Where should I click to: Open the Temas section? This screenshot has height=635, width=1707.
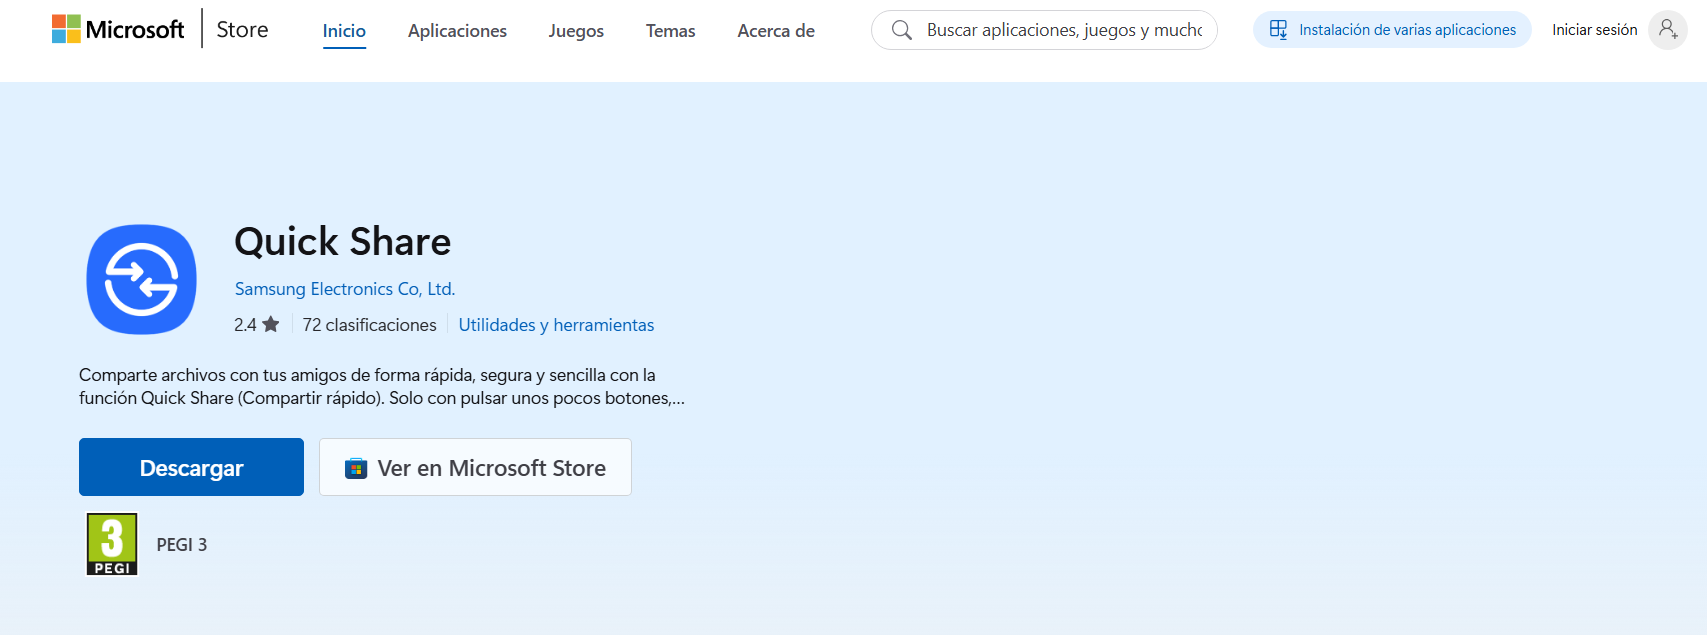[x=670, y=31]
